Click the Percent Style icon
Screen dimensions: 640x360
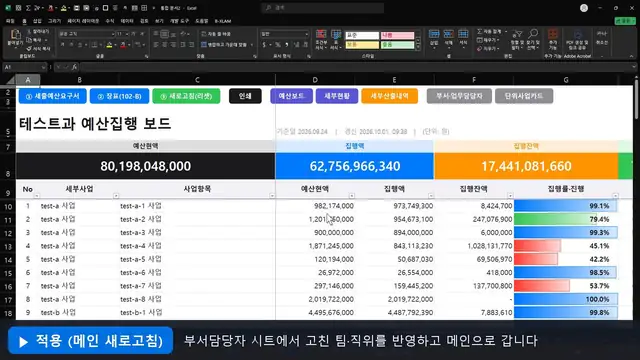(278, 44)
